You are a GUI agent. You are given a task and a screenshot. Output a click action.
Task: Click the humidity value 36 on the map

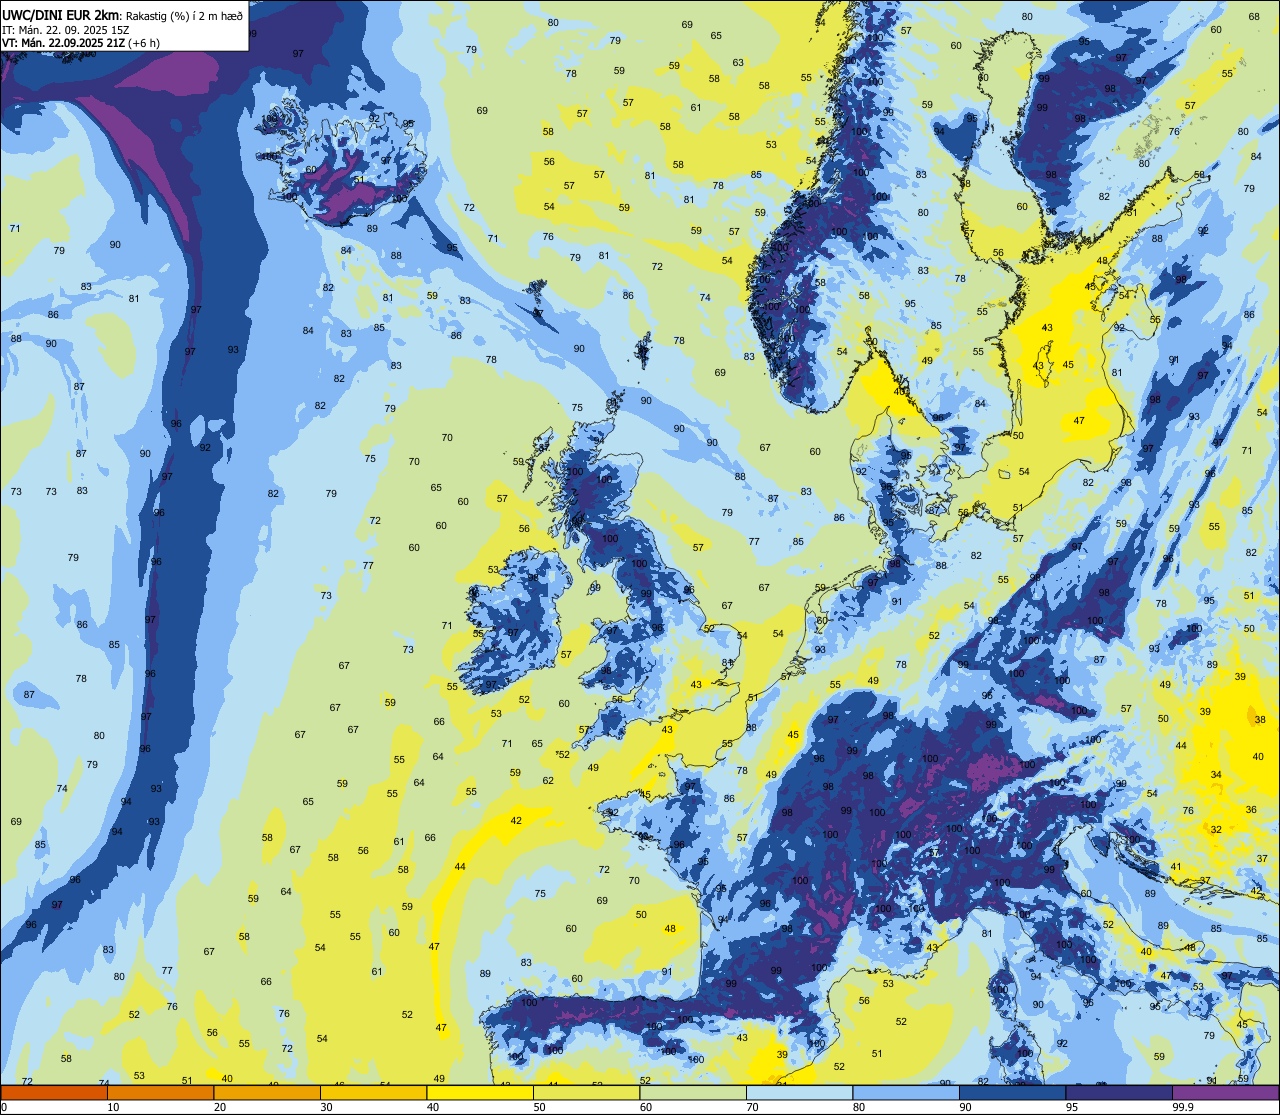click(1251, 810)
